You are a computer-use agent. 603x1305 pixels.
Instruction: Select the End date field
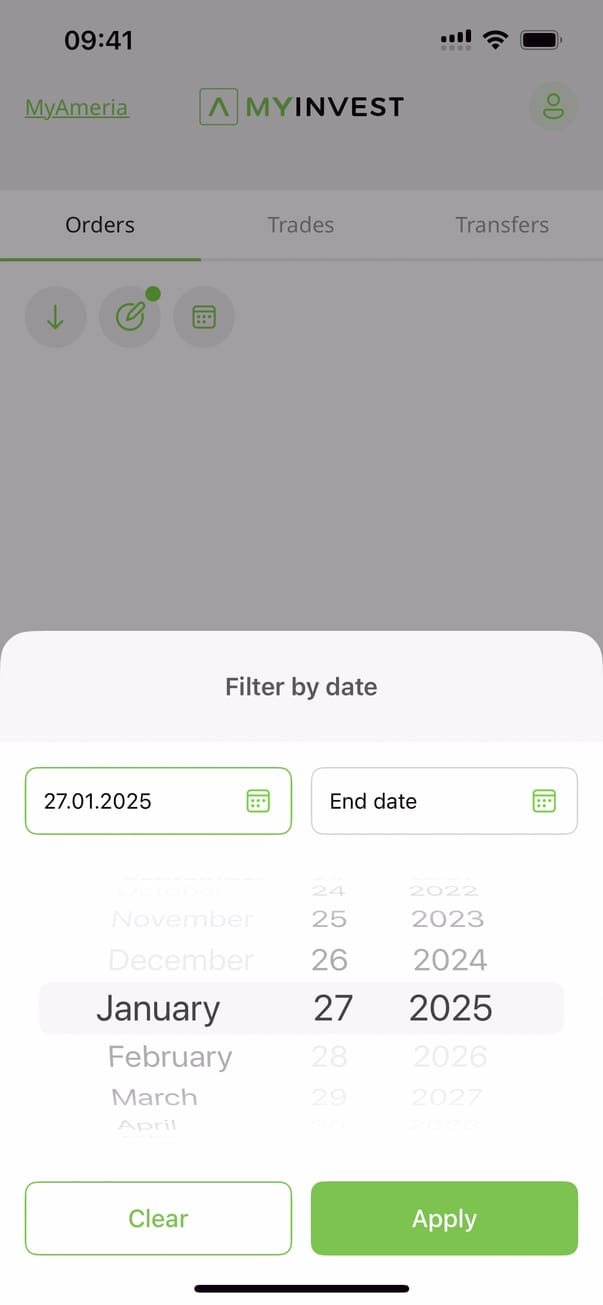(x=420, y=801)
